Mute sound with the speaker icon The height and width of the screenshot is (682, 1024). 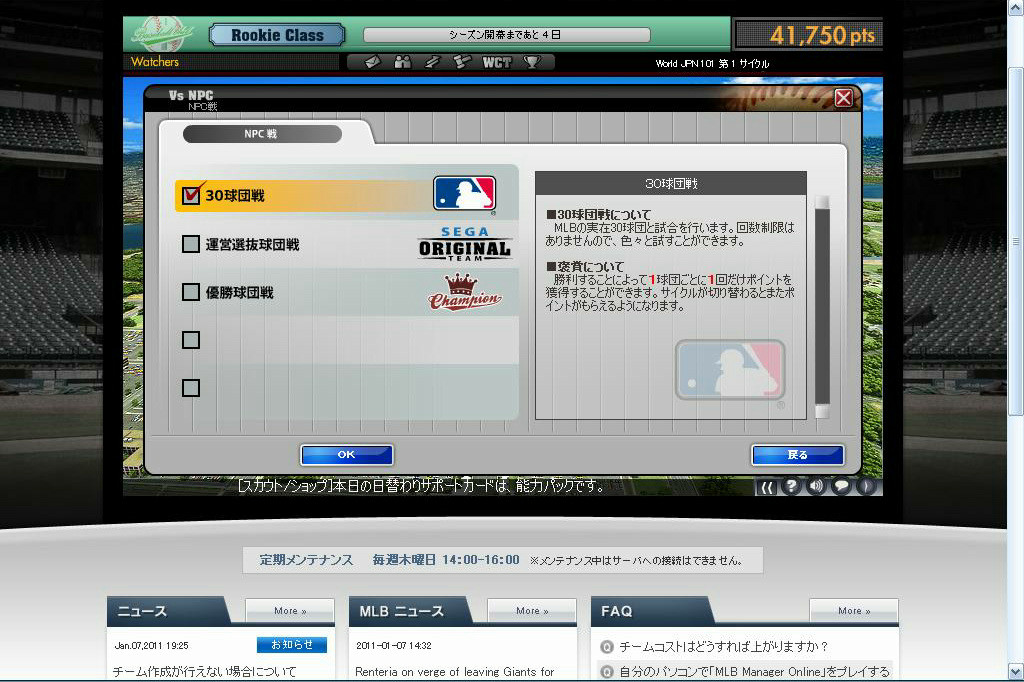(816, 486)
